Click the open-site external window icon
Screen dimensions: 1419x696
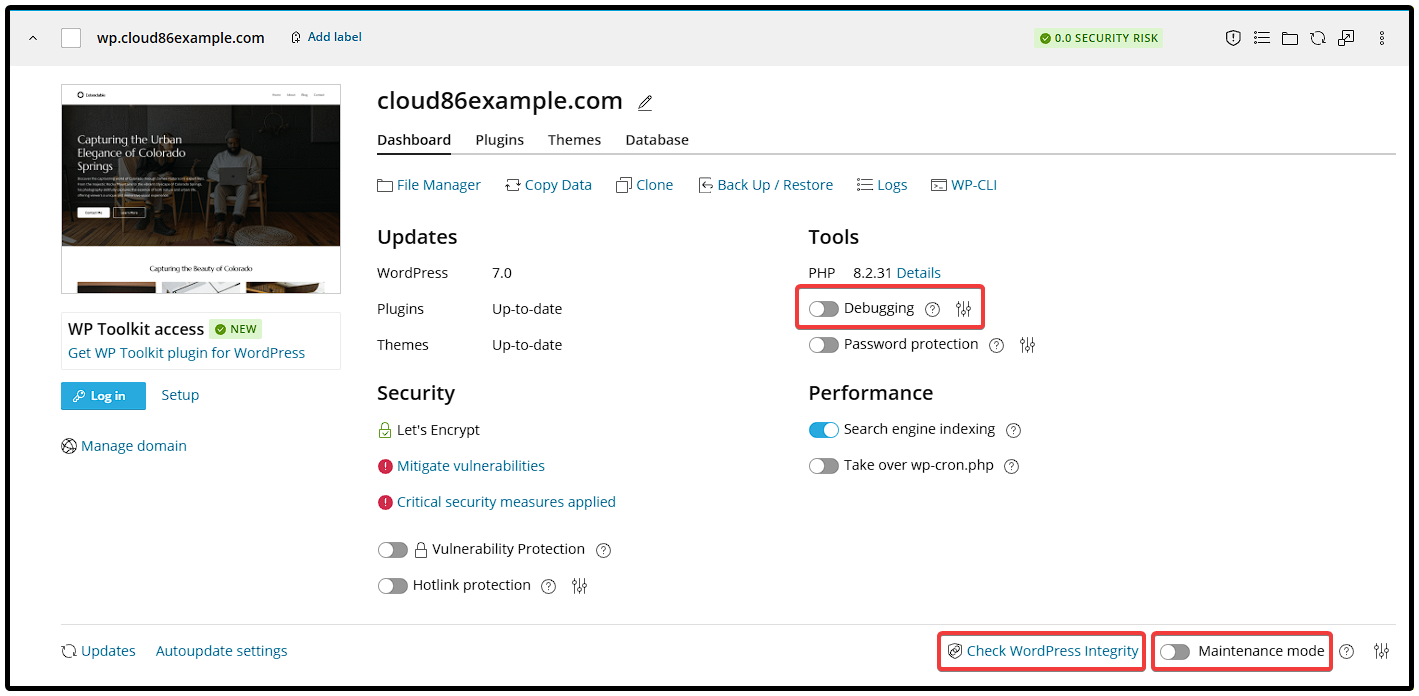tap(1347, 38)
